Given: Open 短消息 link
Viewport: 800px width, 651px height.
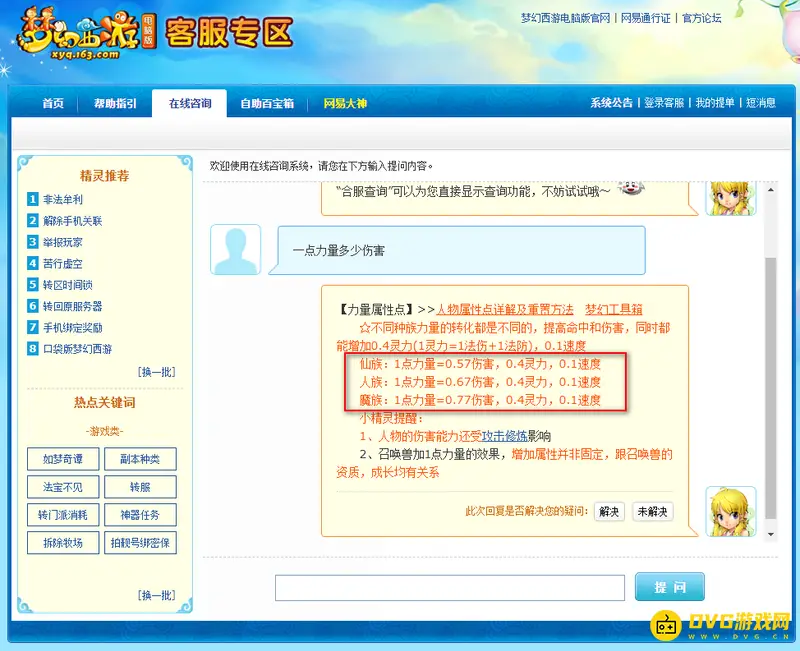Looking at the screenshot, I should click(761, 103).
